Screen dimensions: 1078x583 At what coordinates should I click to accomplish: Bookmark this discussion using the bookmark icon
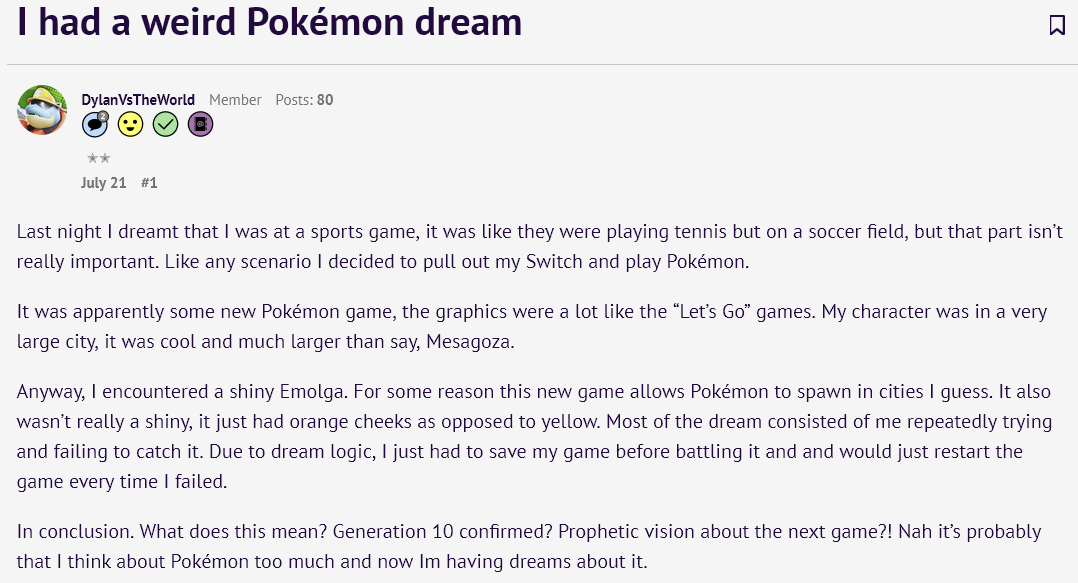pyautogui.click(x=1057, y=25)
